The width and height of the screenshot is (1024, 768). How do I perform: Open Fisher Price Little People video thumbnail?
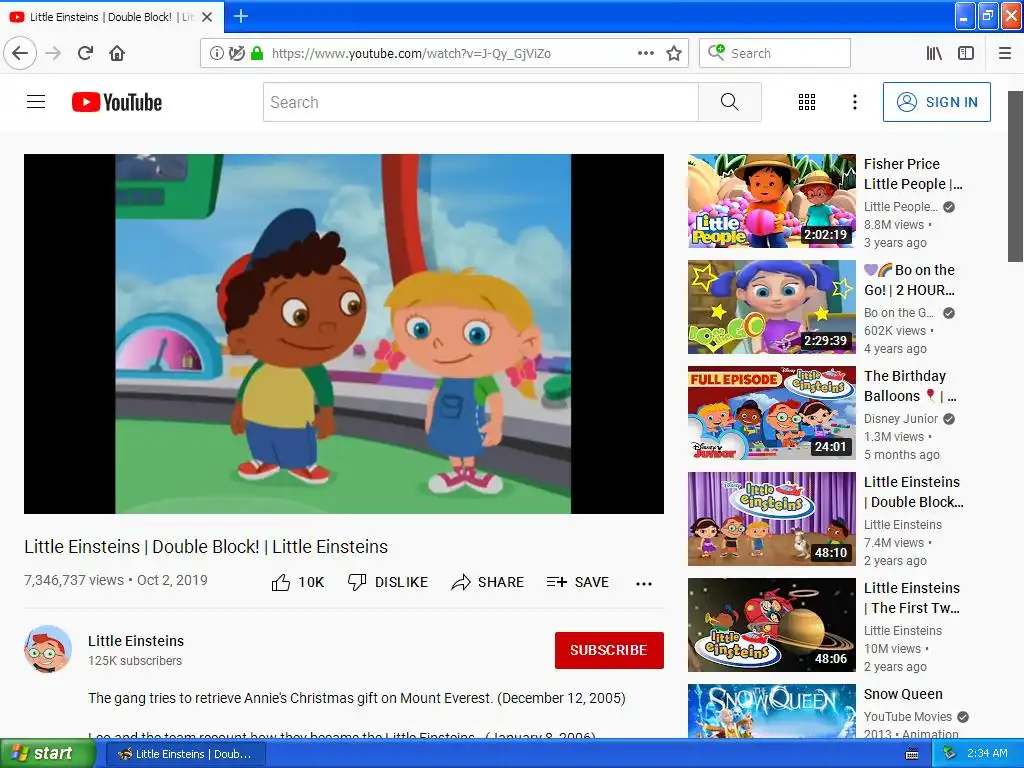point(771,201)
